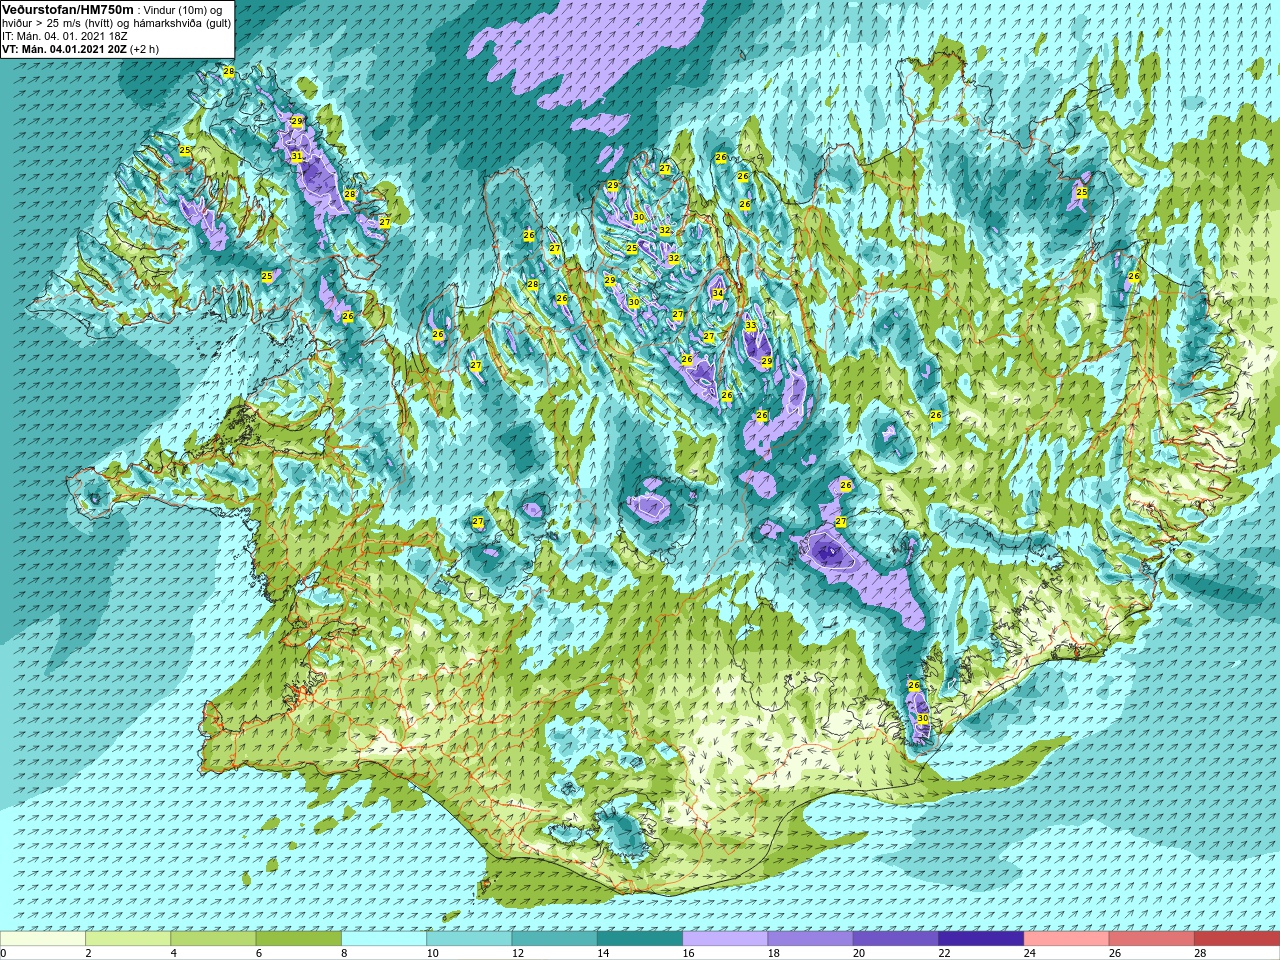Click the yellow gust label reading 33
This screenshot has width=1280, height=960.
pyautogui.click(x=751, y=326)
